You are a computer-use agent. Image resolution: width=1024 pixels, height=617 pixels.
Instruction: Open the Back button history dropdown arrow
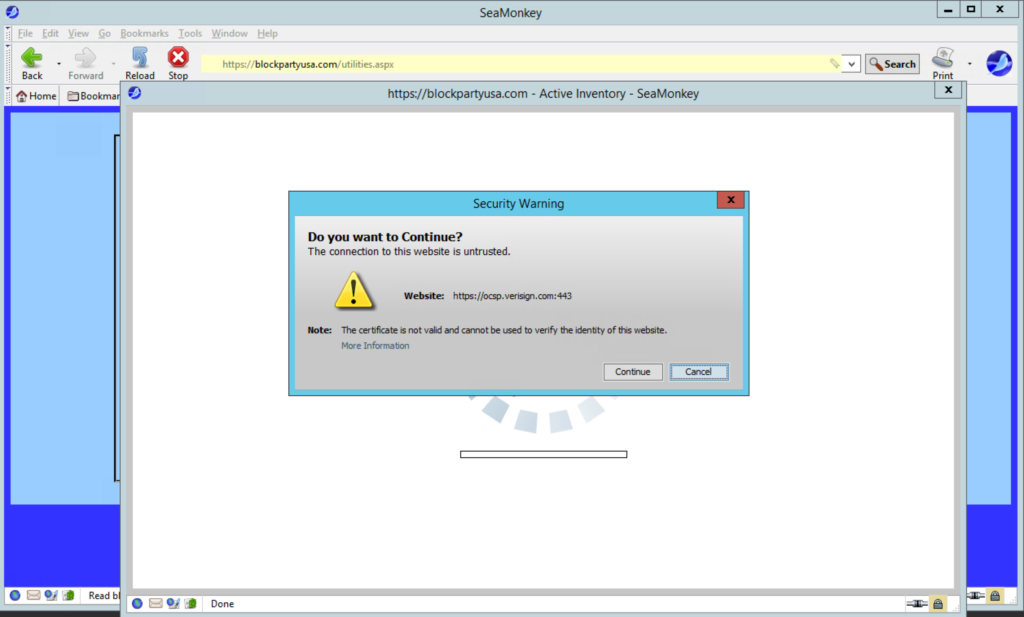pos(59,63)
